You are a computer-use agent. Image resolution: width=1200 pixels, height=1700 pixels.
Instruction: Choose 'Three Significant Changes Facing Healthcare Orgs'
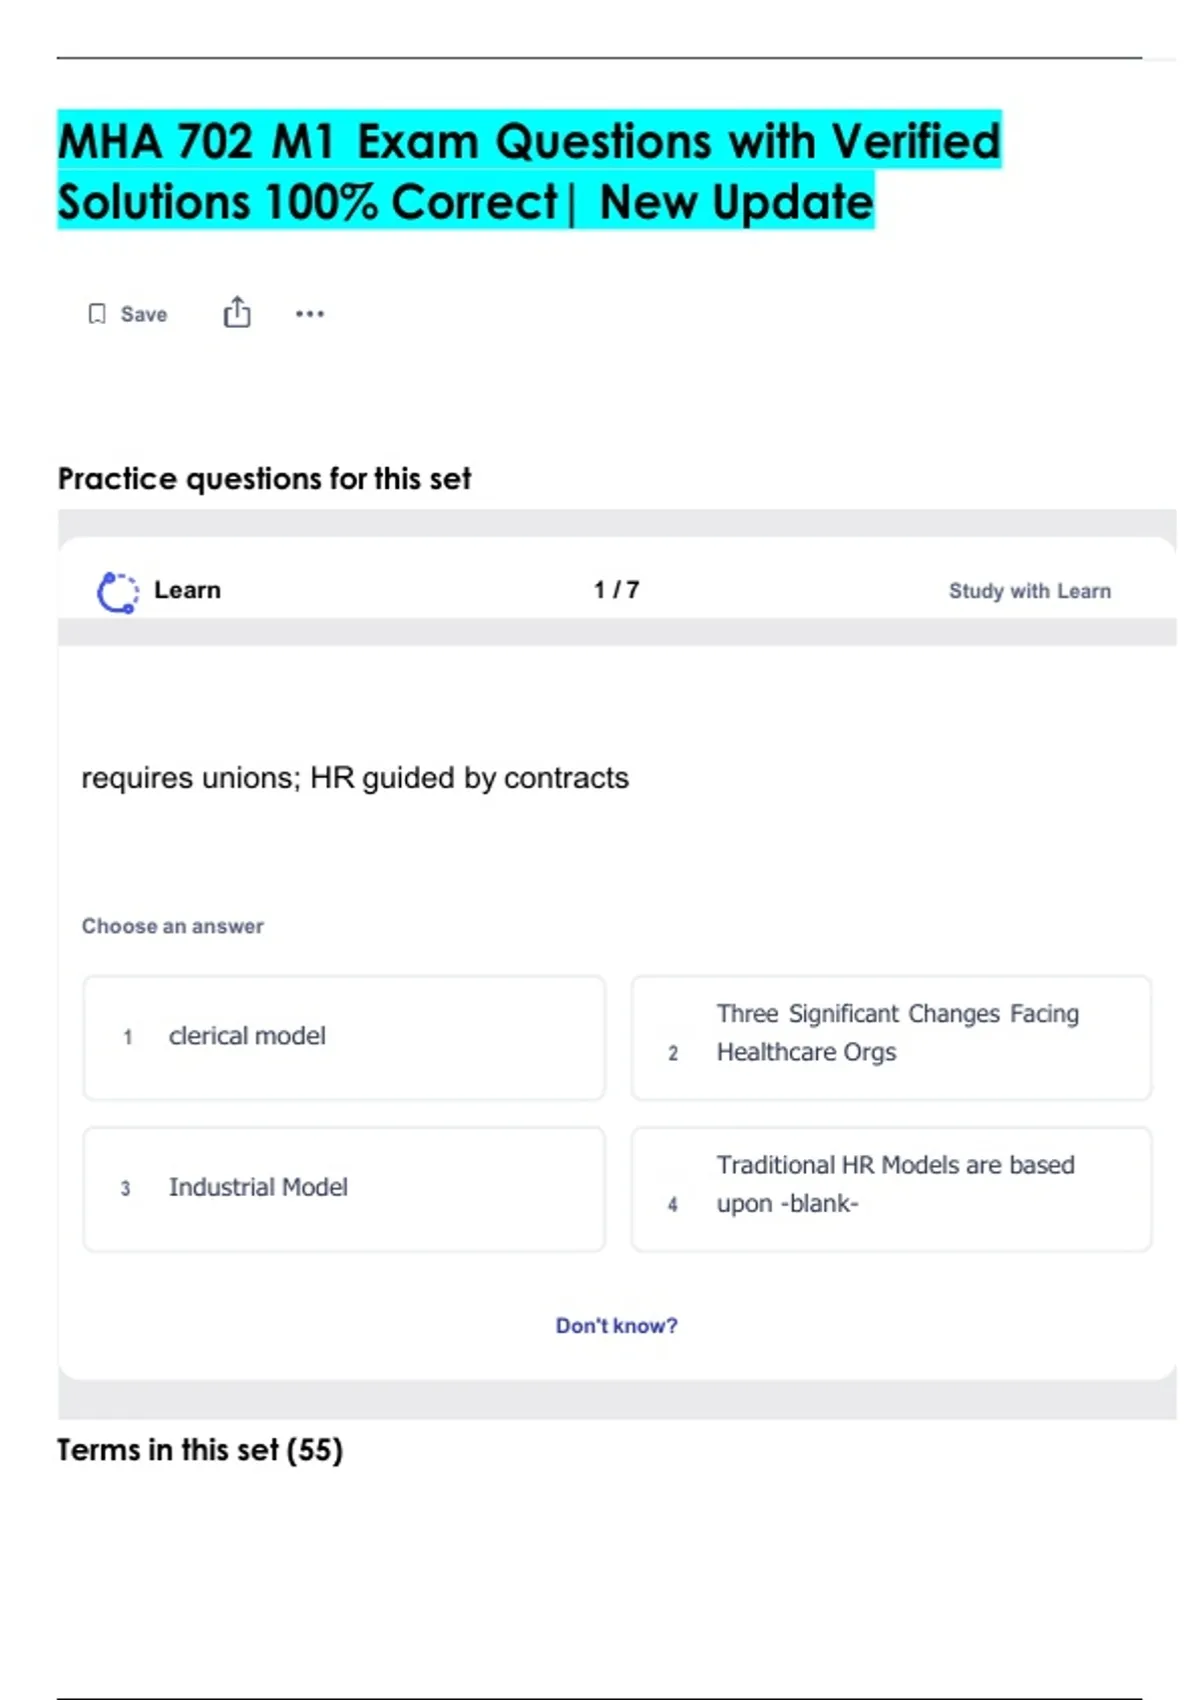[x=891, y=1037]
